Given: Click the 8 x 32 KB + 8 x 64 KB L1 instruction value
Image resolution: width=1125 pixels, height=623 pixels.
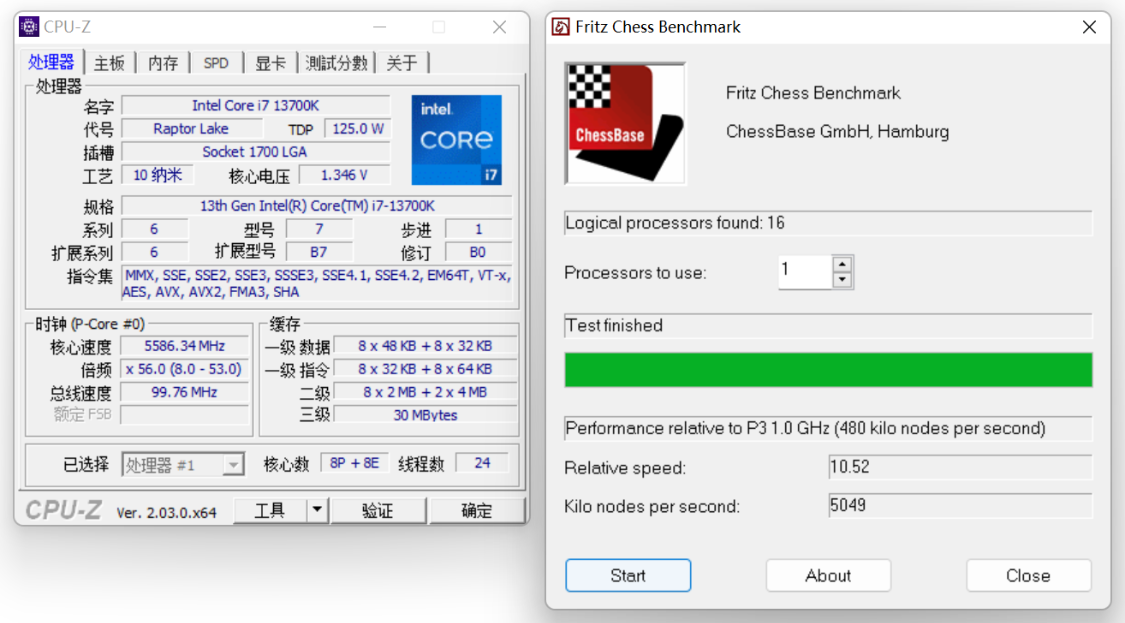Looking at the screenshot, I should pos(425,369).
